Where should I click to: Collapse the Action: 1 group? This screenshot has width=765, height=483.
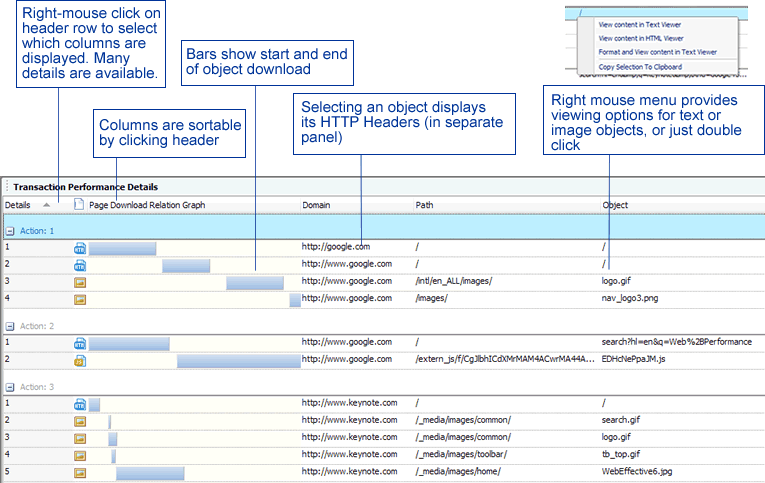[x=10, y=231]
